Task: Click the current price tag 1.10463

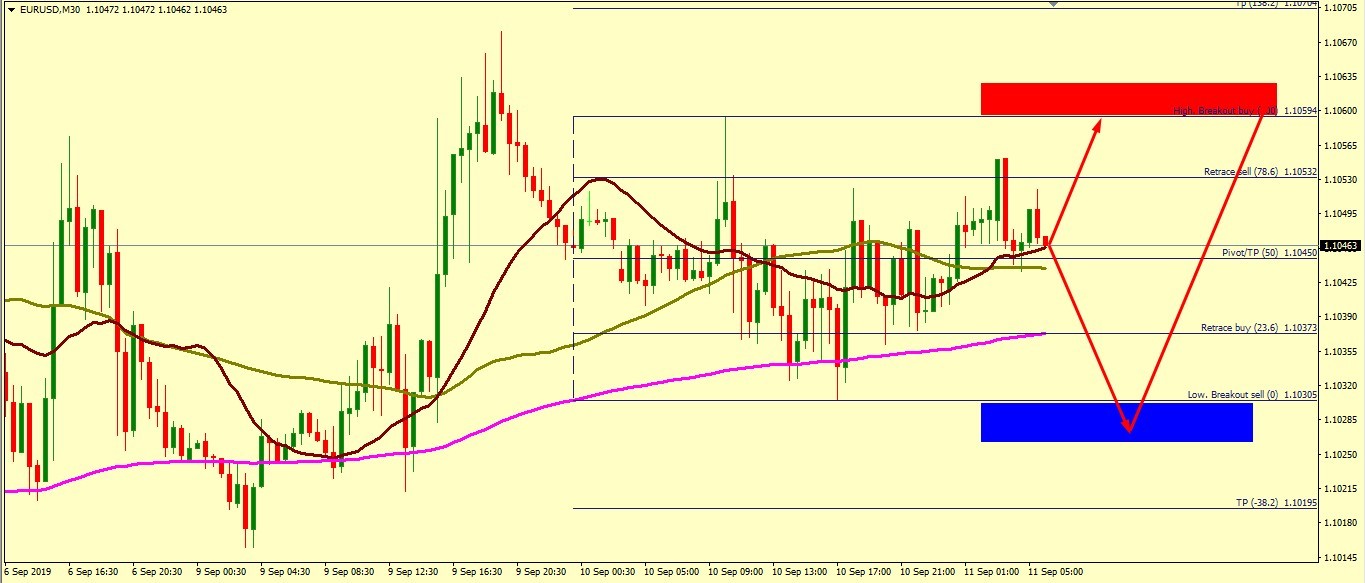Action: click(x=1340, y=245)
